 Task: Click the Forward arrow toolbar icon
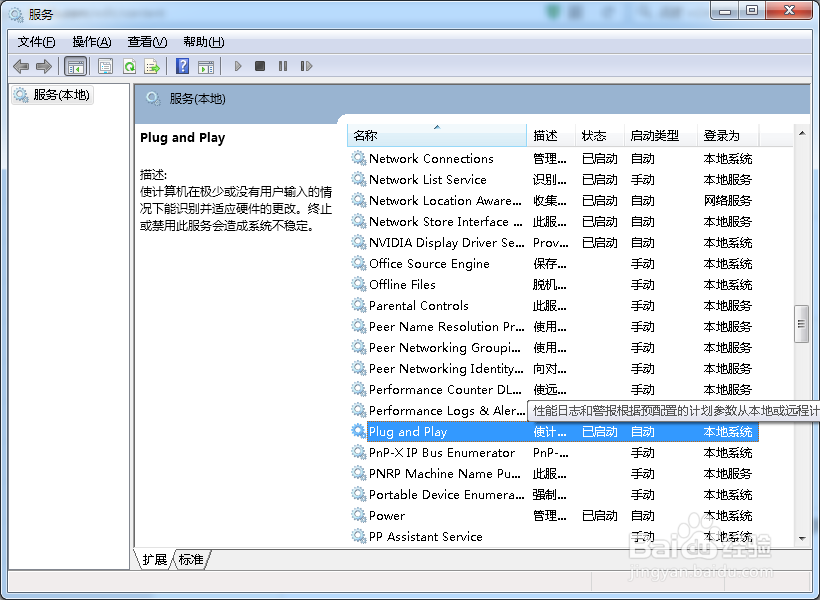[44, 66]
